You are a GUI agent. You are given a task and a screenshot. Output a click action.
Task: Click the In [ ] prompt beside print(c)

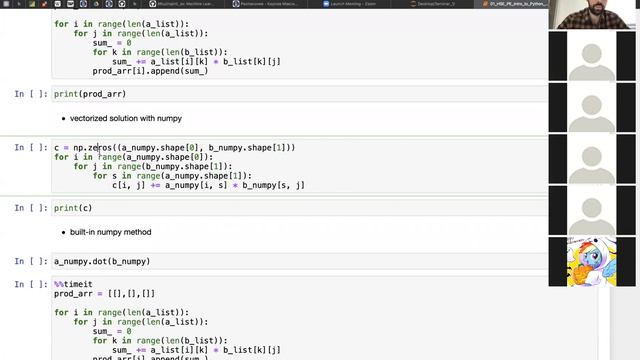pyautogui.click(x=31, y=208)
